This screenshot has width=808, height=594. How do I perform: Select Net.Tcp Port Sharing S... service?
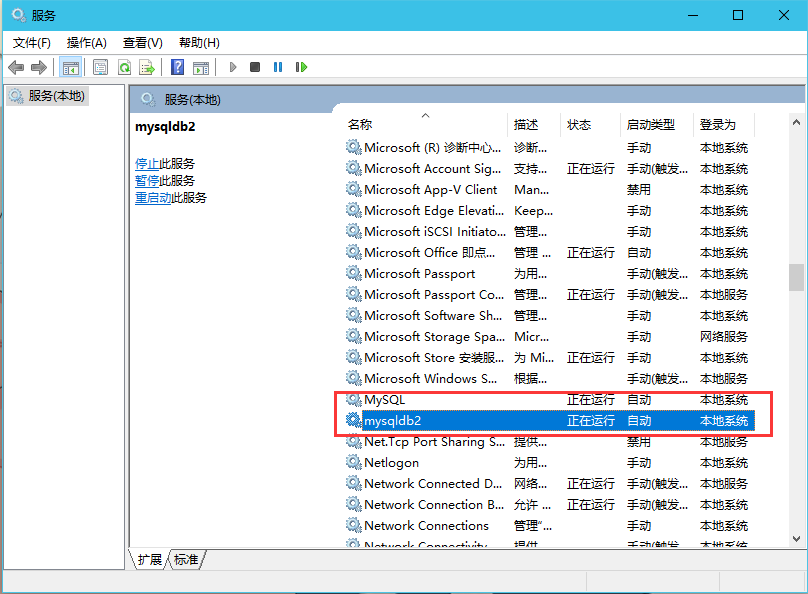point(549,442)
